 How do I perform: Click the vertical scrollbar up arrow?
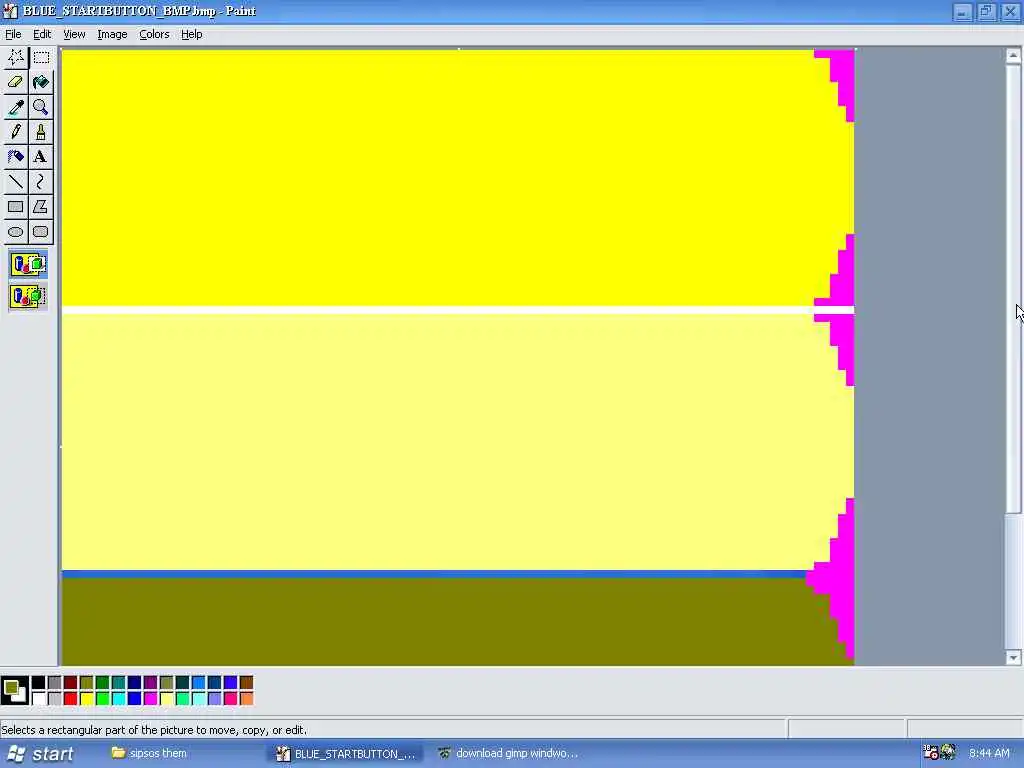pyautogui.click(x=1013, y=56)
